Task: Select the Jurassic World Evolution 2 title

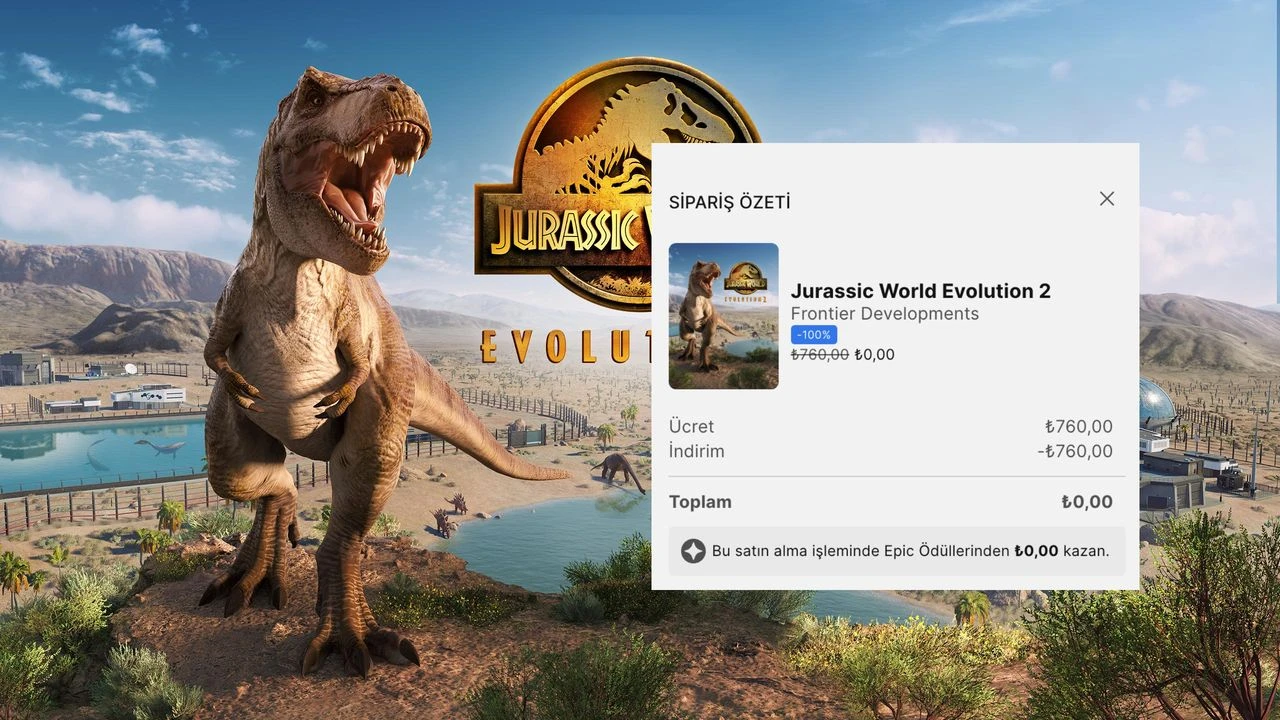Action: (x=920, y=291)
